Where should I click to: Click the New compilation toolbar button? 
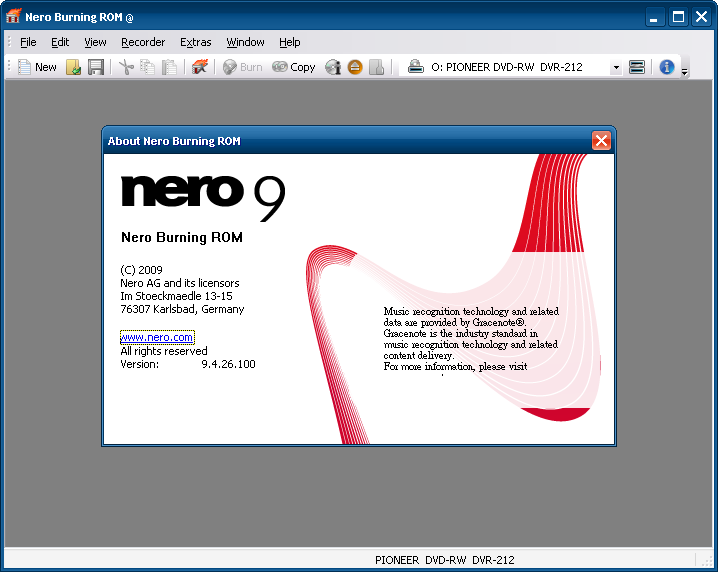37,67
